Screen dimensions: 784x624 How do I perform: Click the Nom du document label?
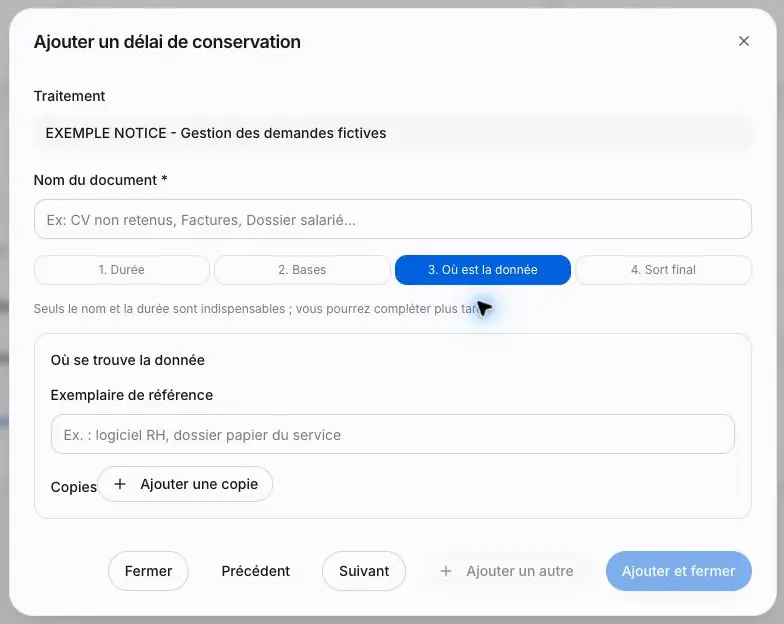pos(100,180)
